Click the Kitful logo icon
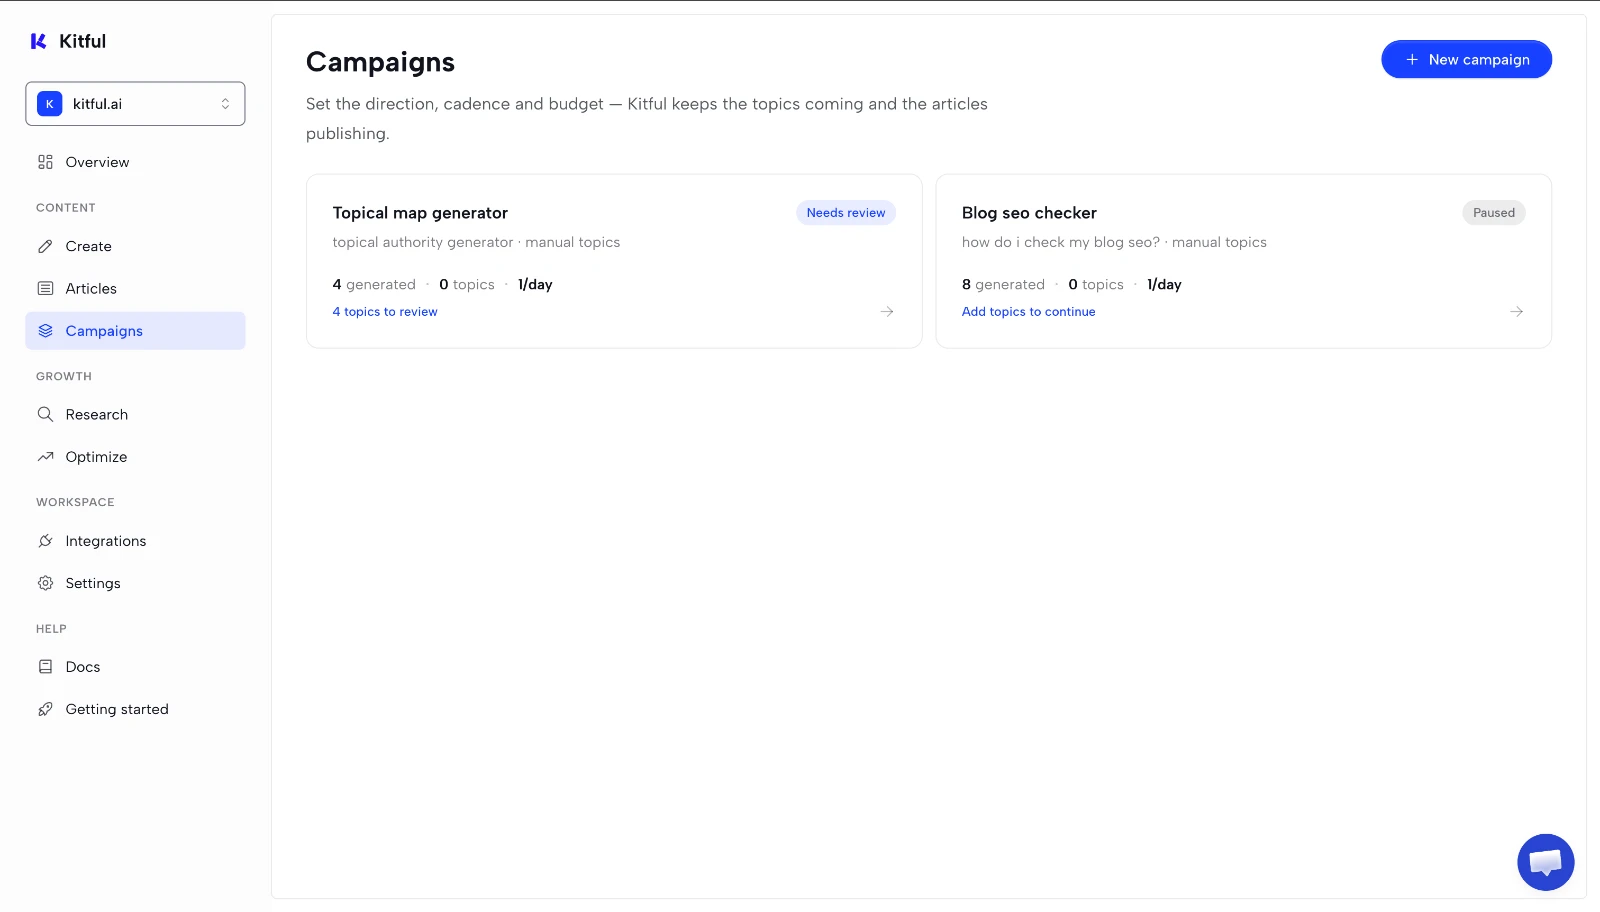The height and width of the screenshot is (912, 1600). [x=39, y=41]
